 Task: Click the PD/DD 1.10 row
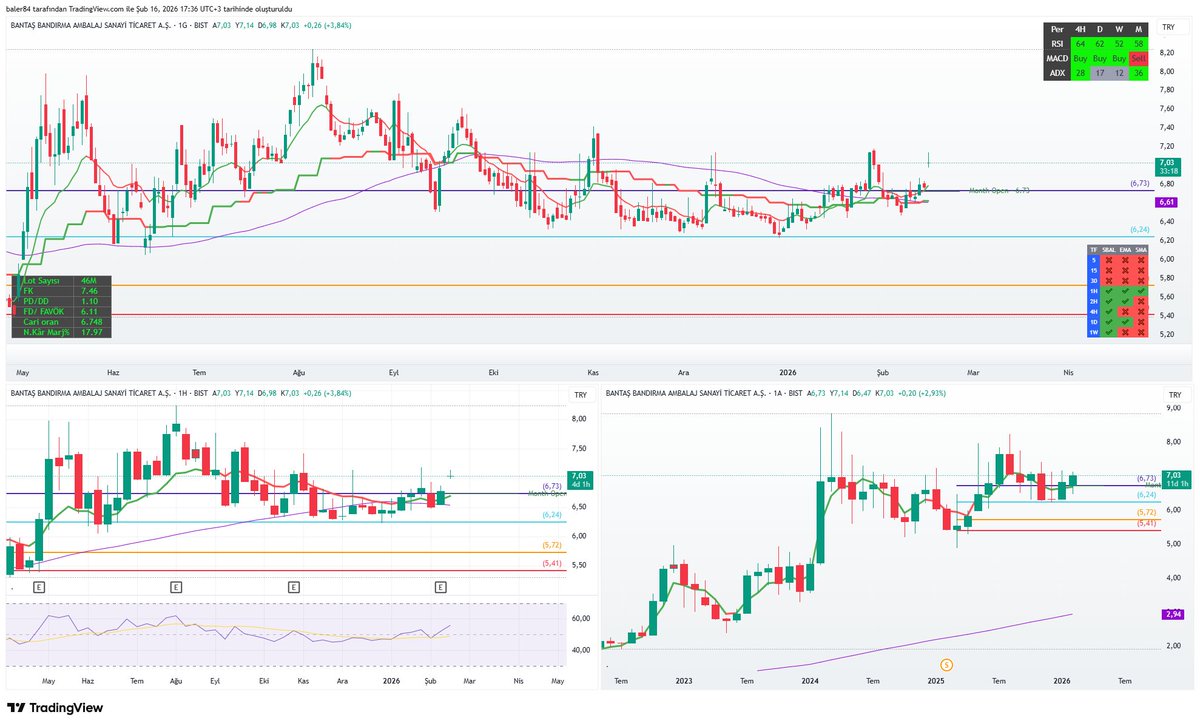[62, 301]
